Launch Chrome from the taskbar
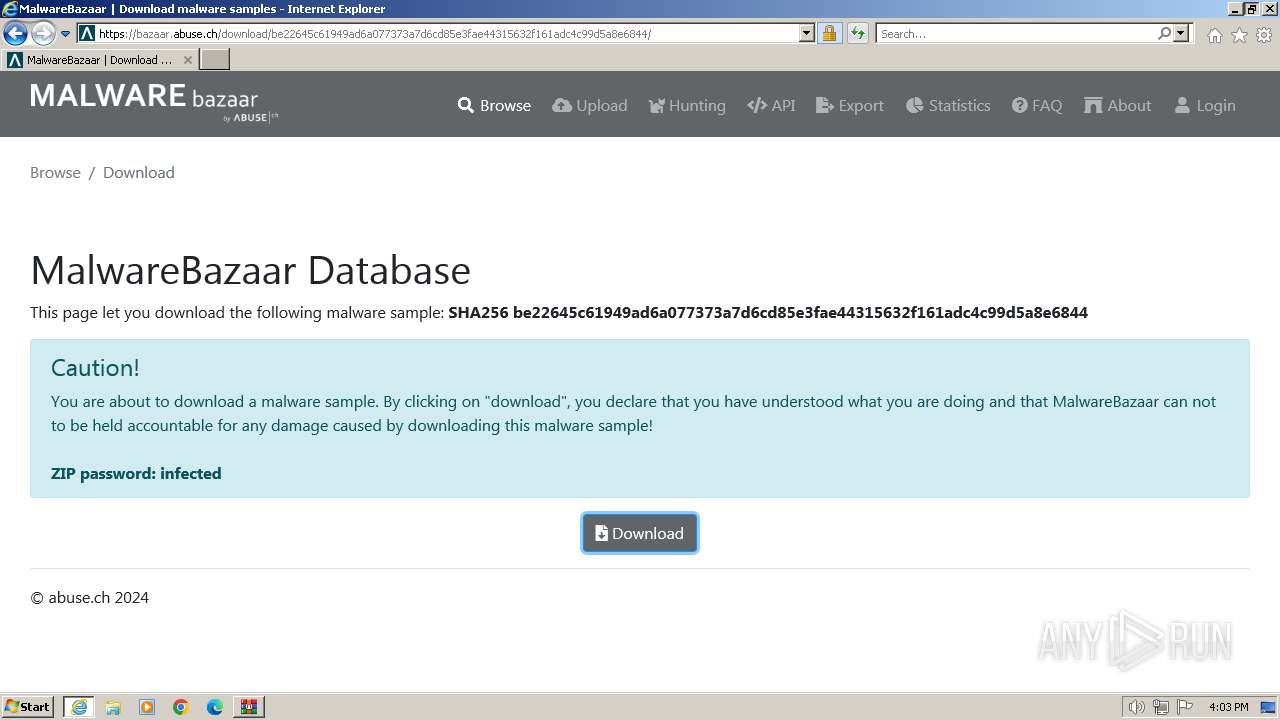 point(181,707)
